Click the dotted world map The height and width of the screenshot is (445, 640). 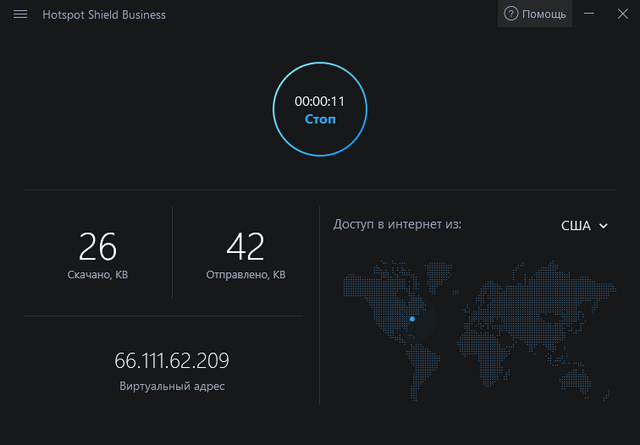pos(500,320)
